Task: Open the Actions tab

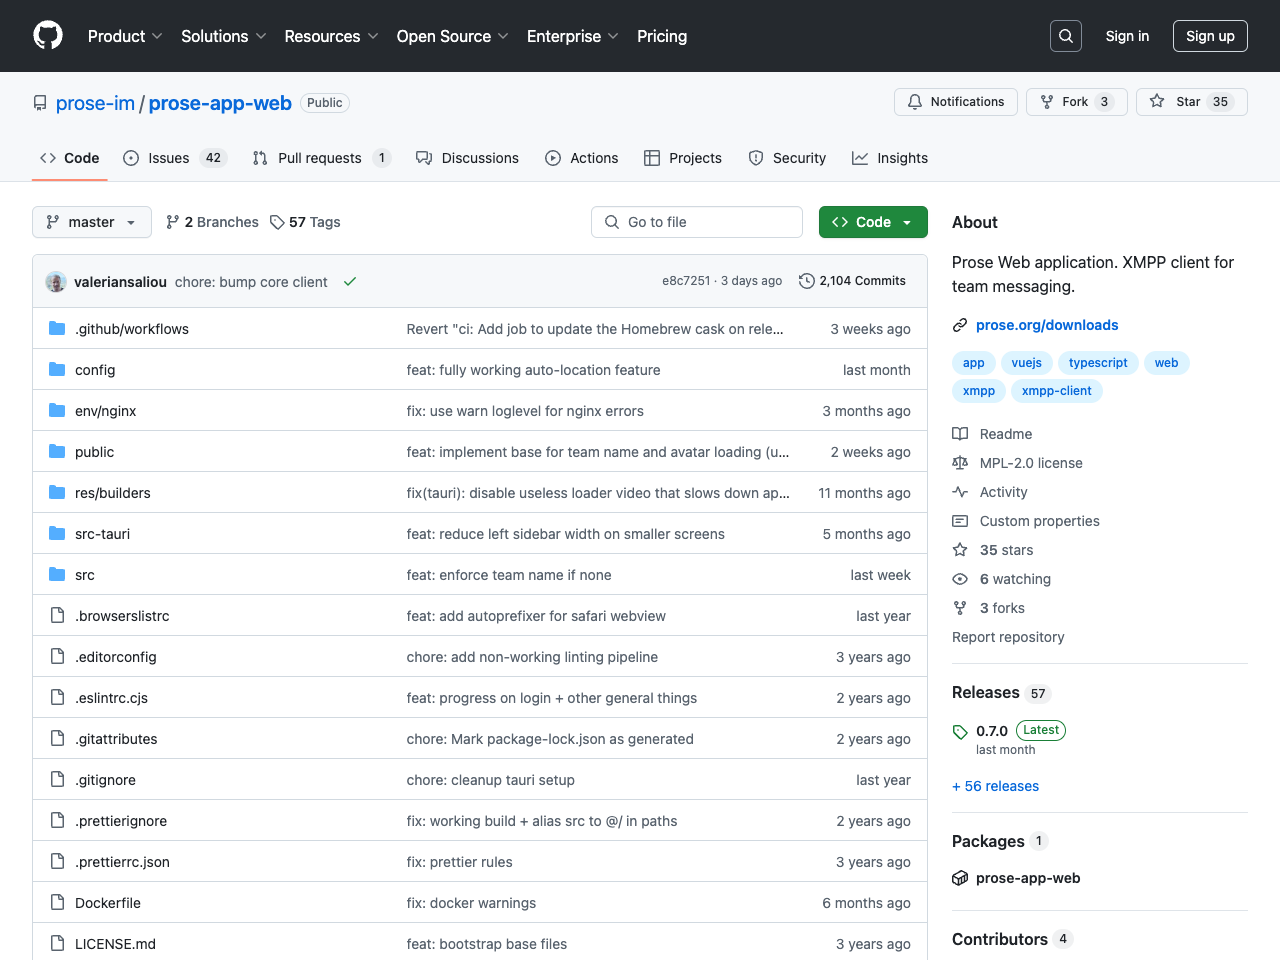Action: tap(582, 158)
